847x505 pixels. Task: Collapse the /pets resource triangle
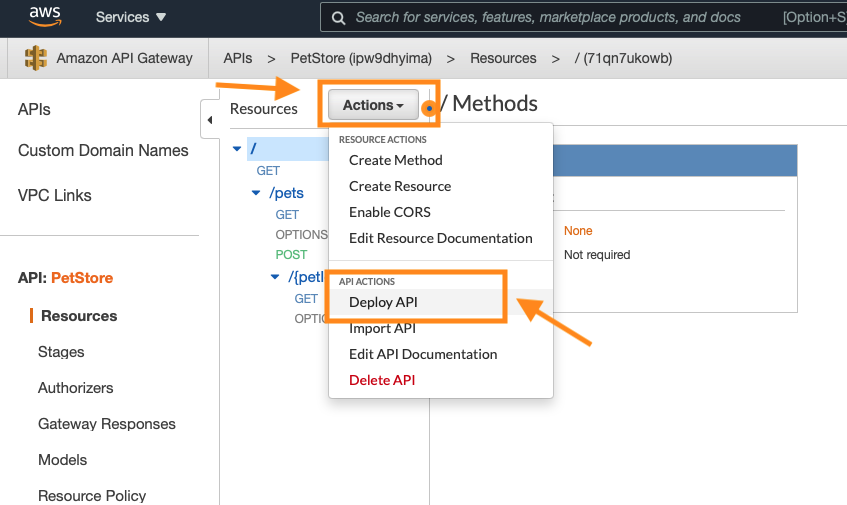256,193
